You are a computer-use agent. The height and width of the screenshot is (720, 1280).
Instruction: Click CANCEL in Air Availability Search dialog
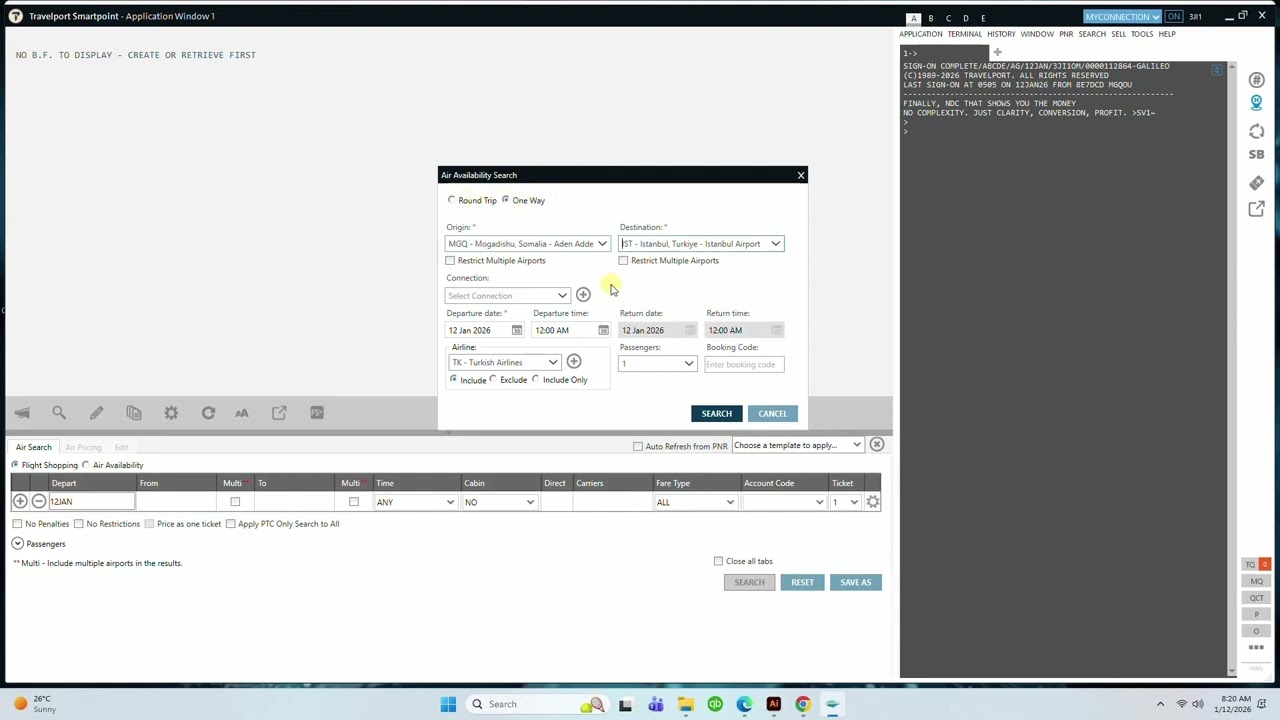pos(773,414)
